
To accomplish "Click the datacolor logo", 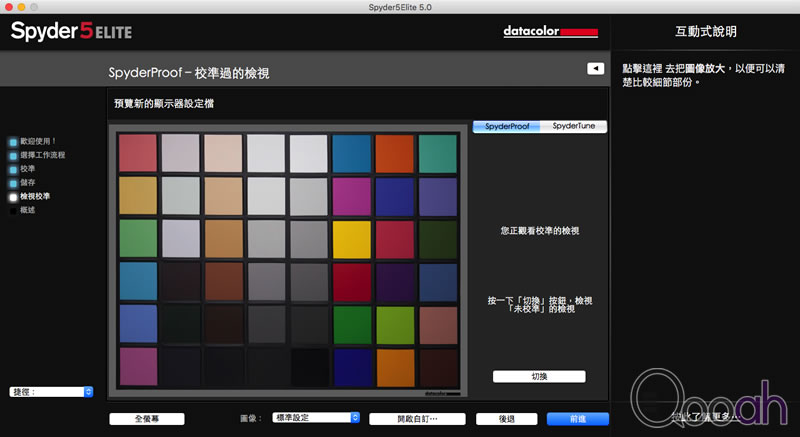I will (x=551, y=32).
